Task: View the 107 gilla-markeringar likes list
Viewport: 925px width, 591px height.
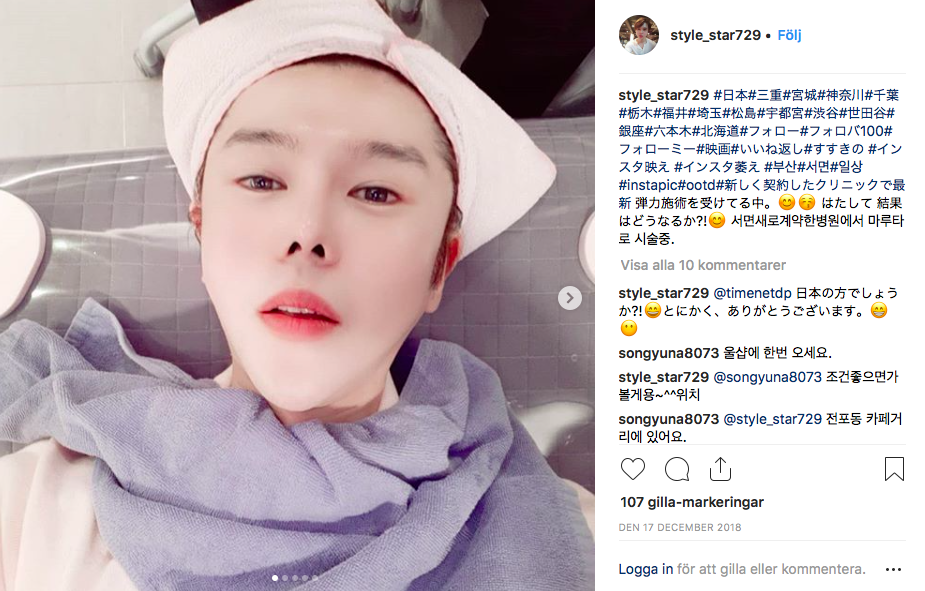Action: (x=691, y=502)
